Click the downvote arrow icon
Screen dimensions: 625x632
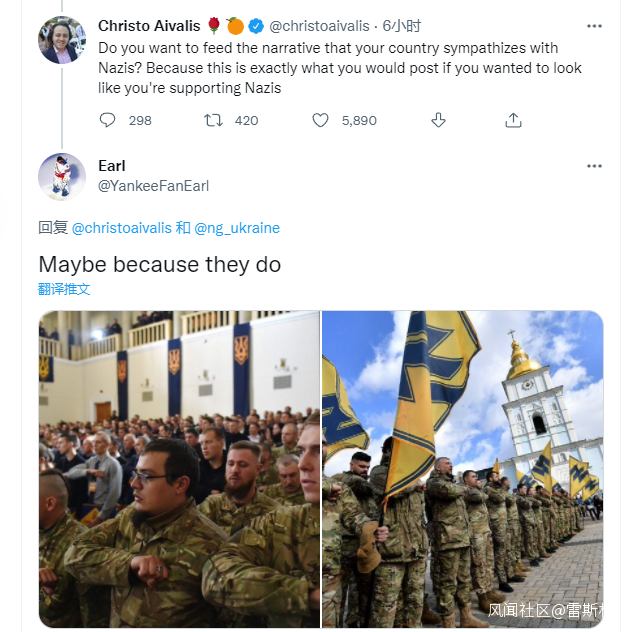coord(438,120)
